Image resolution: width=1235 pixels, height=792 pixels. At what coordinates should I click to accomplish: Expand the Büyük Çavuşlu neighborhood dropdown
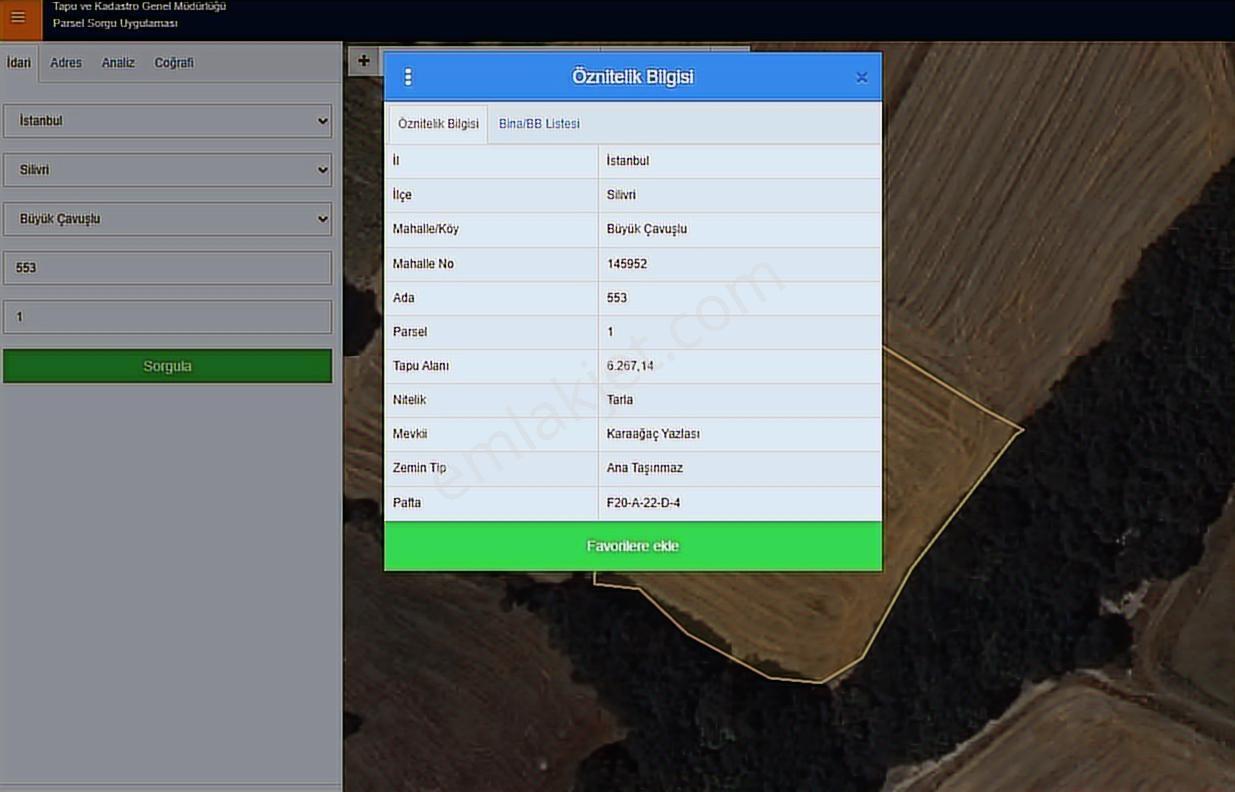tap(167, 219)
